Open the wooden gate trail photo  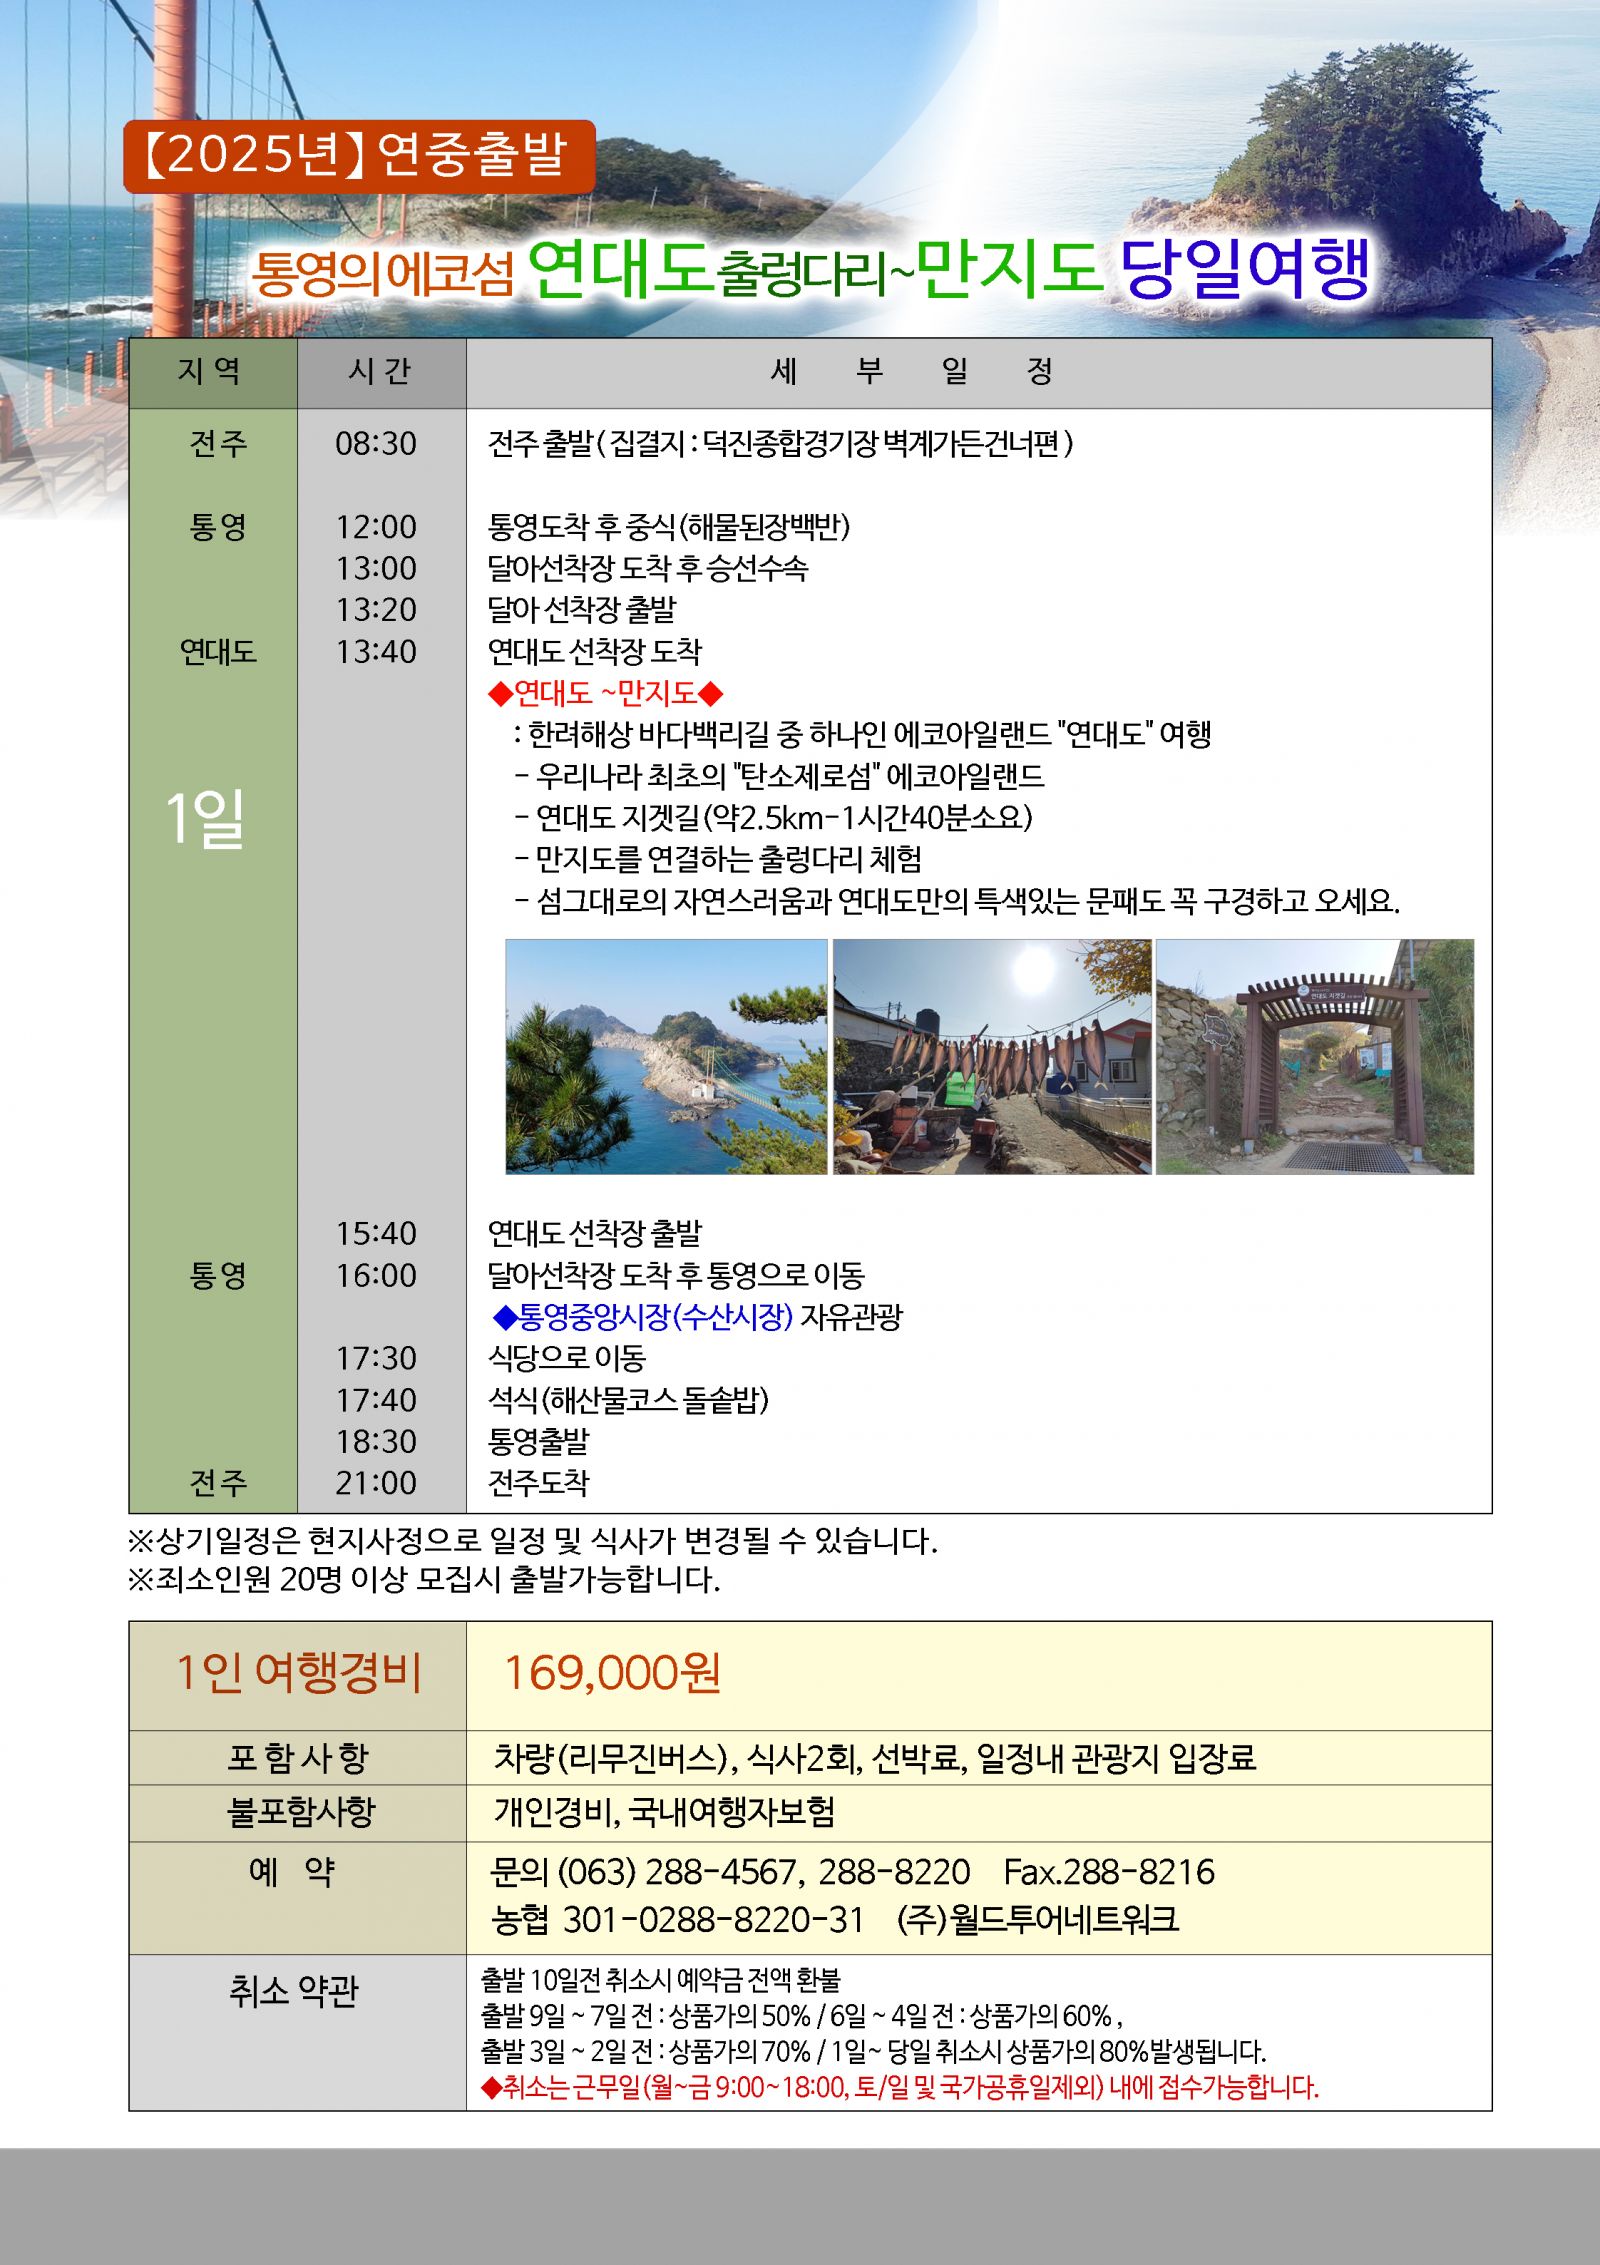[x=1315, y=1056]
